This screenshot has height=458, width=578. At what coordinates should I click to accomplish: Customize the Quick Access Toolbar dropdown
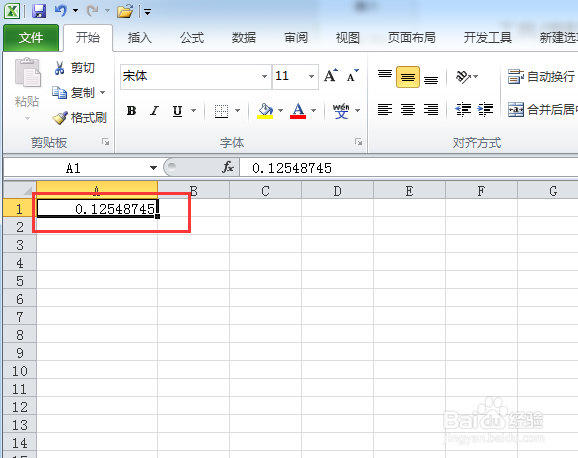point(147,12)
